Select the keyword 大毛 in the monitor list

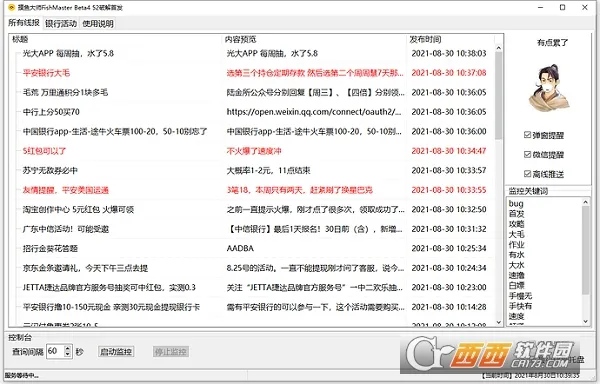click(x=516, y=234)
